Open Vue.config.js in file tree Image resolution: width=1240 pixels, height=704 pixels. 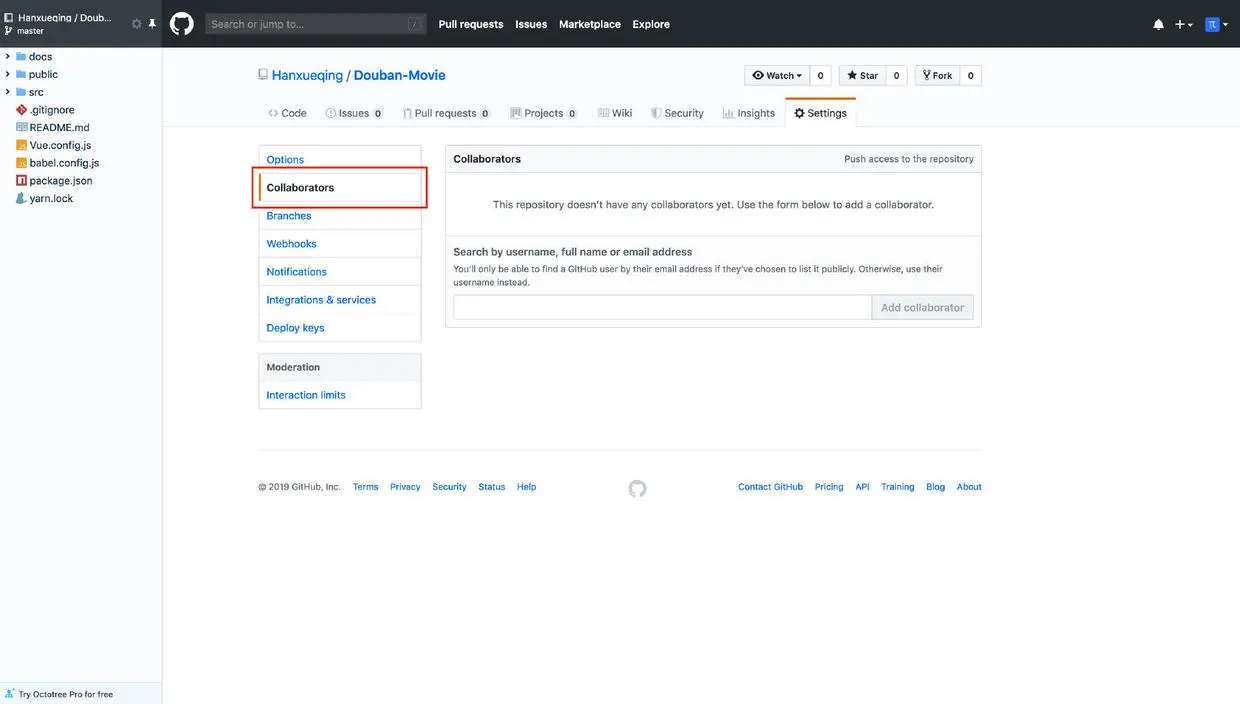(x=60, y=145)
